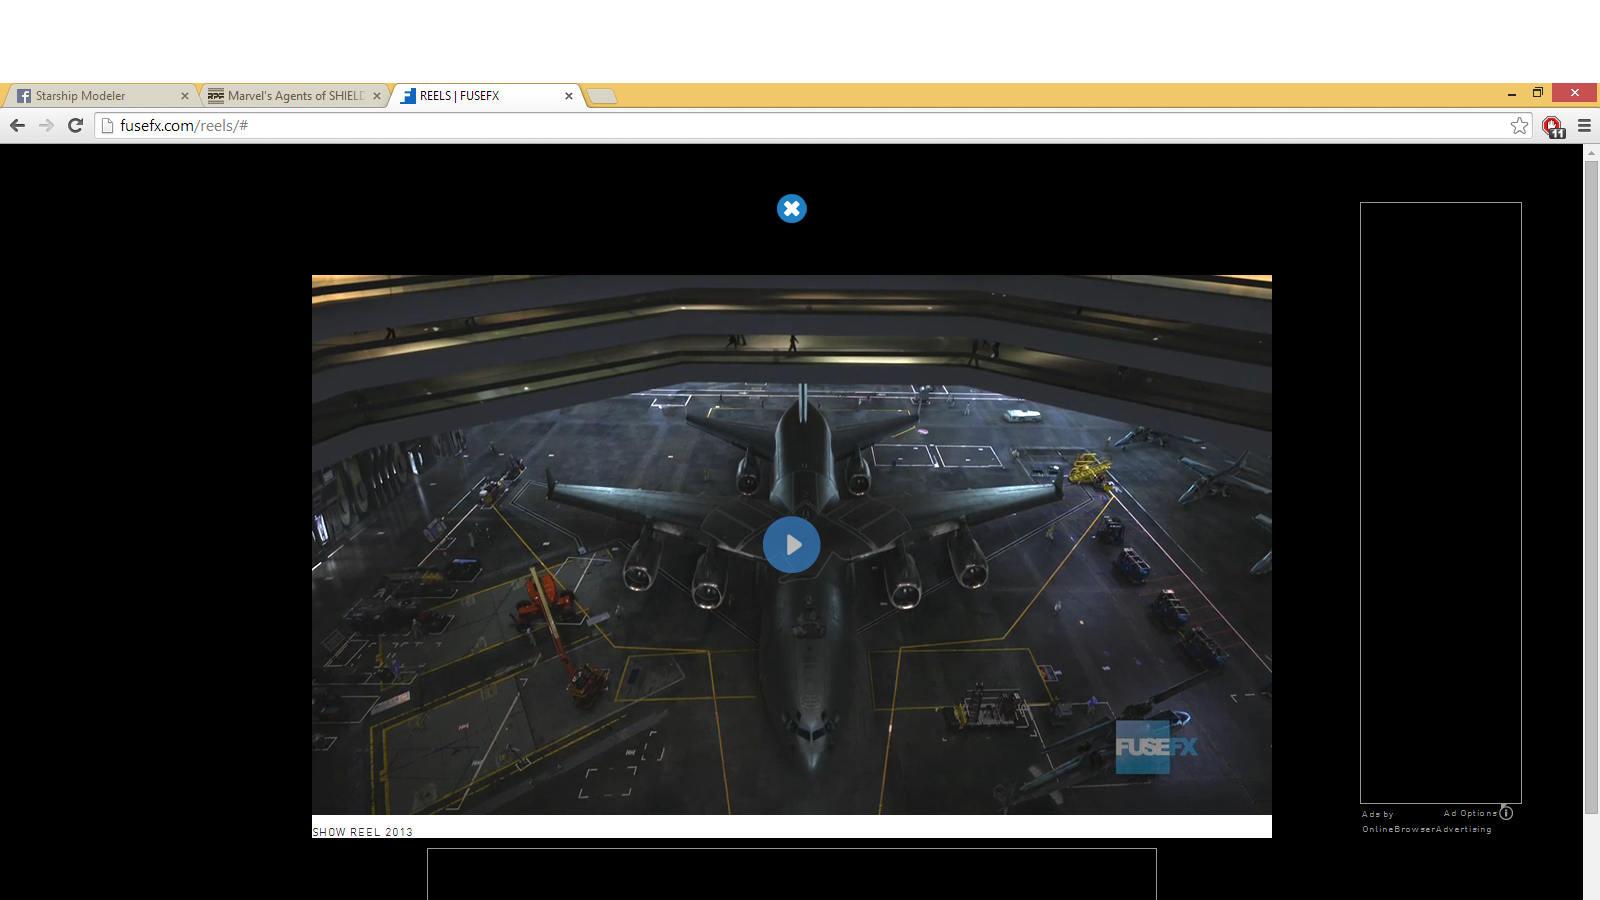Image resolution: width=1600 pixels, height=900 pixels.
Task: Close the Marvel's Agents of SHIELD tab
Action: click(377, 96)
